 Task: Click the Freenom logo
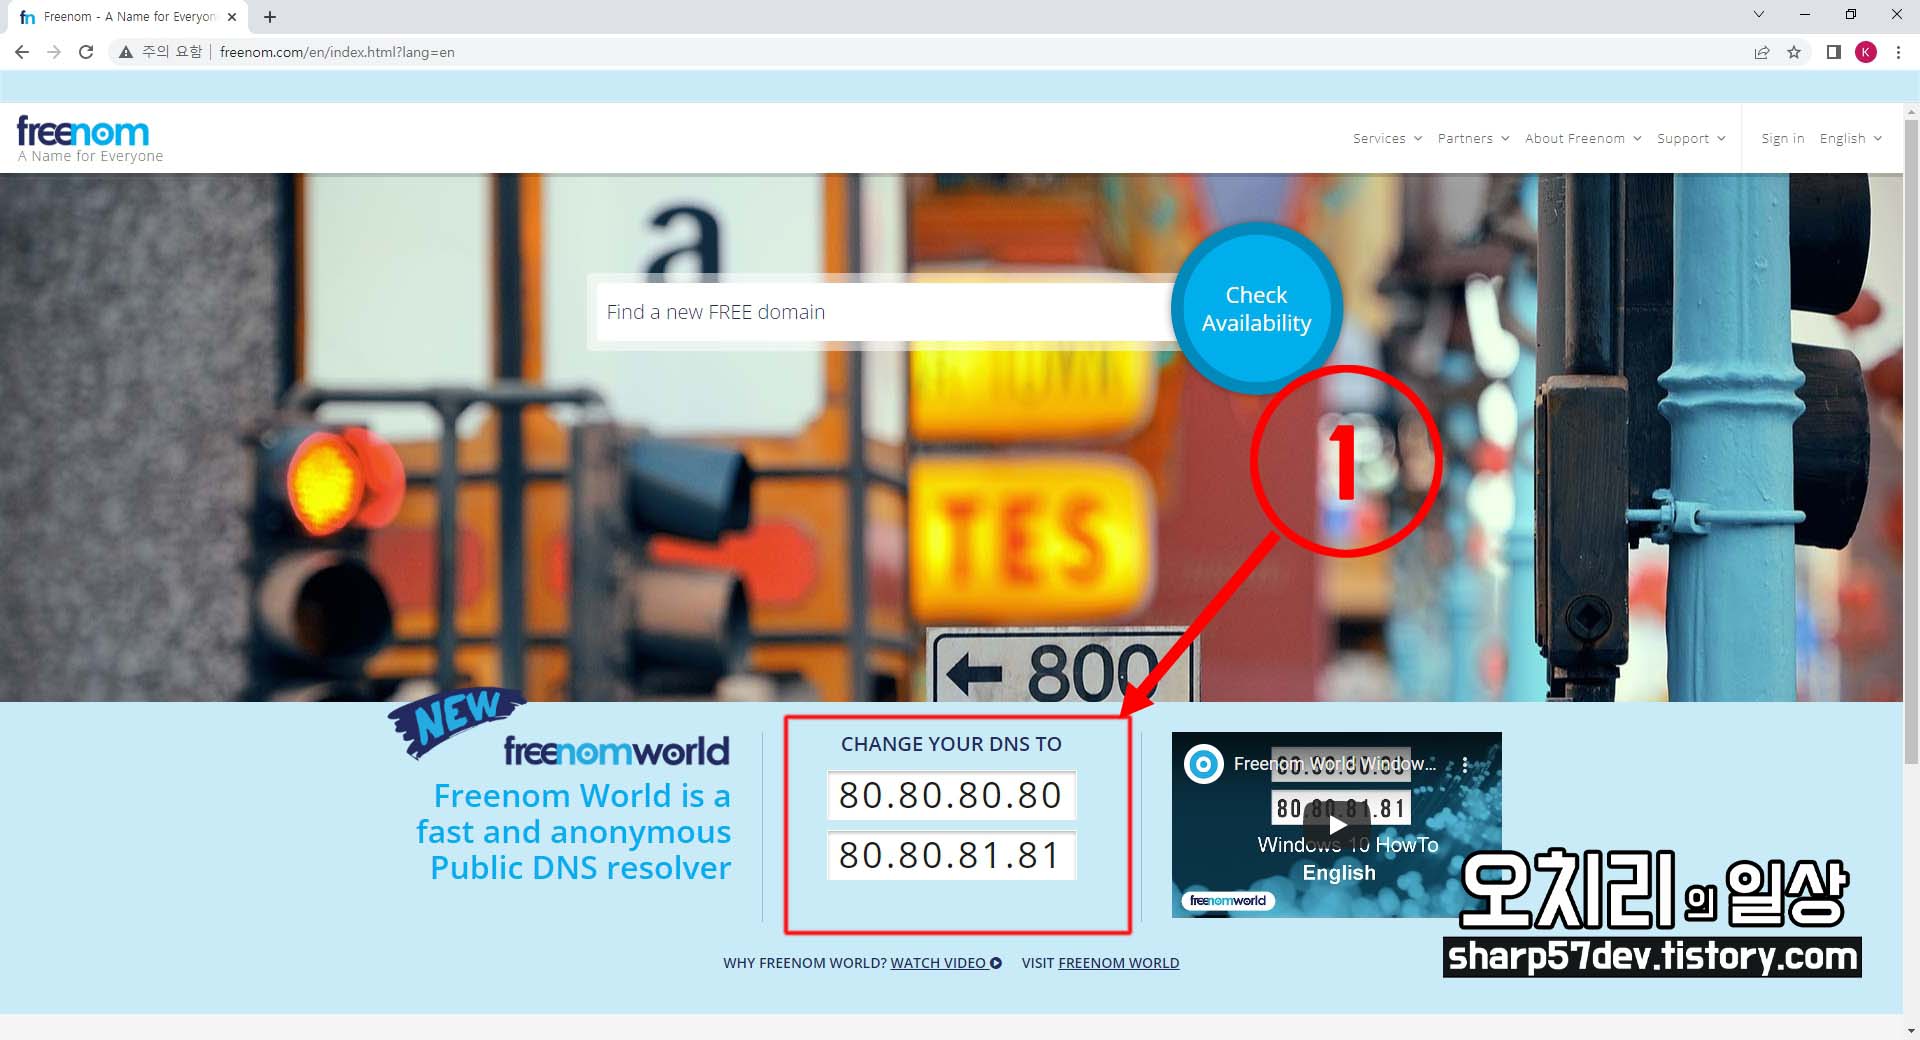83,131
